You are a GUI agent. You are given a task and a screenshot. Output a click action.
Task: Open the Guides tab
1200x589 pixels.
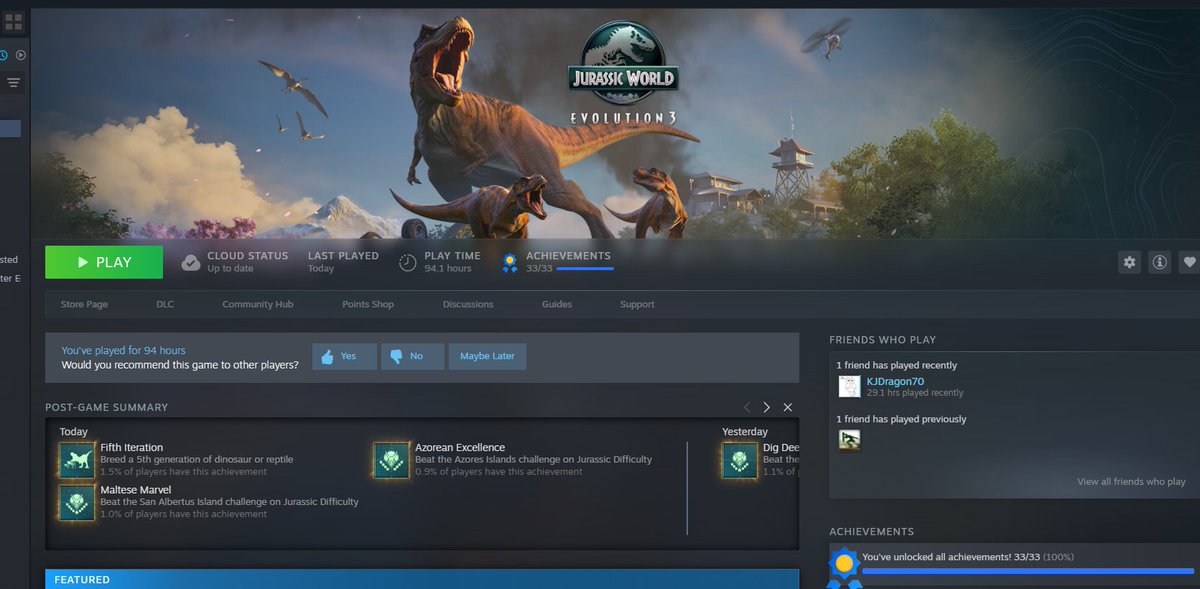(x=557, y=304)
